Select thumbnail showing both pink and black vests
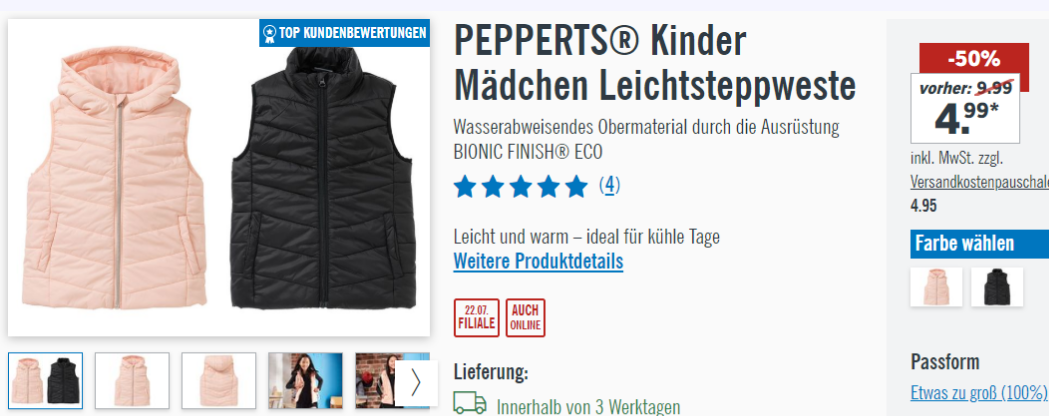The height and width of the screenshot is (416, 1049). tap(45, 381)
